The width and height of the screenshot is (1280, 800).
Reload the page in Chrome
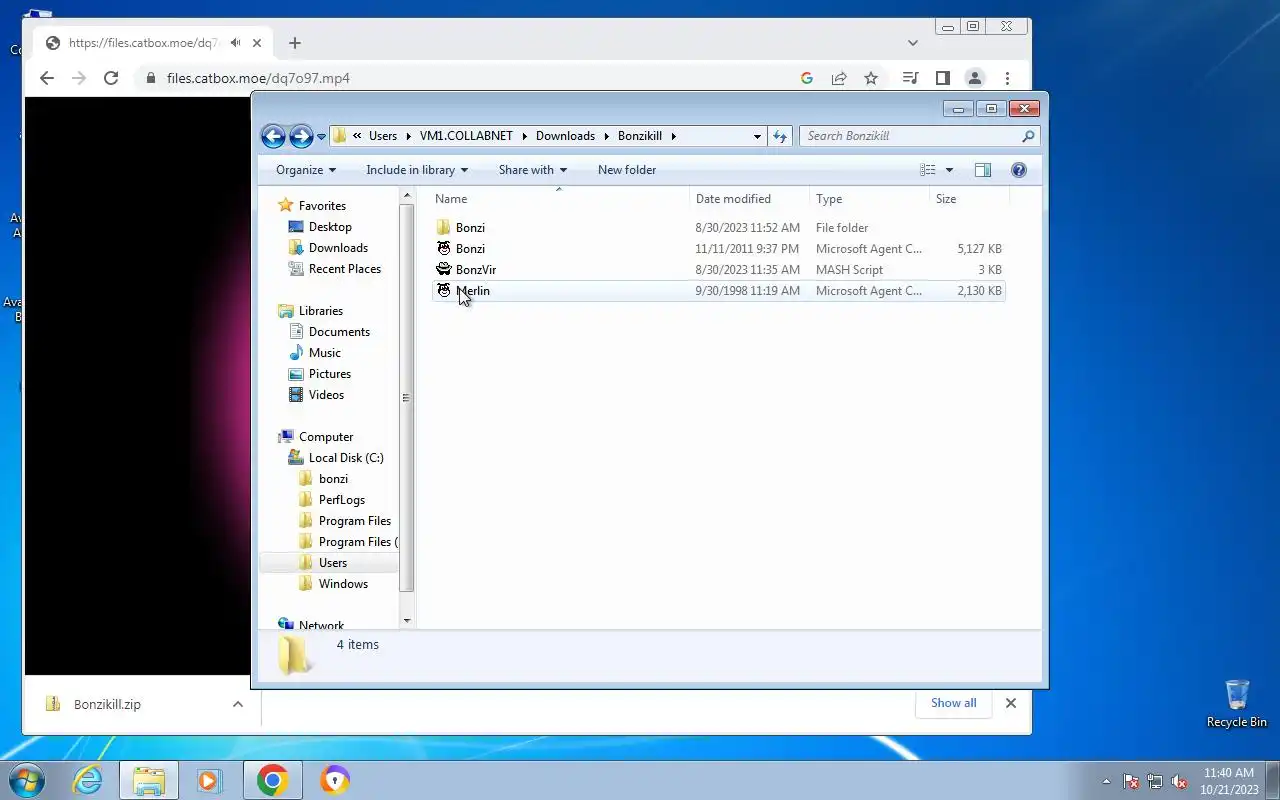111,78
